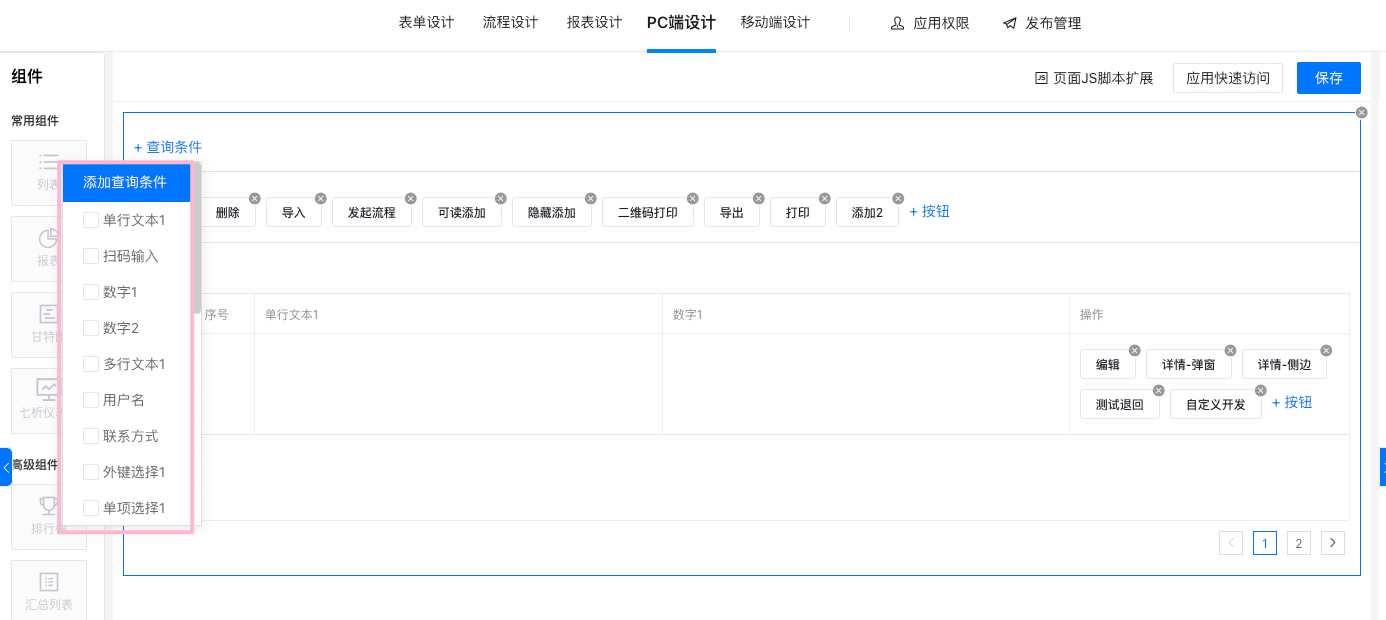This screenshot has width=1386, height=620.
Task: Select the 汇总列表 component icon
Action: pos(48,582)
